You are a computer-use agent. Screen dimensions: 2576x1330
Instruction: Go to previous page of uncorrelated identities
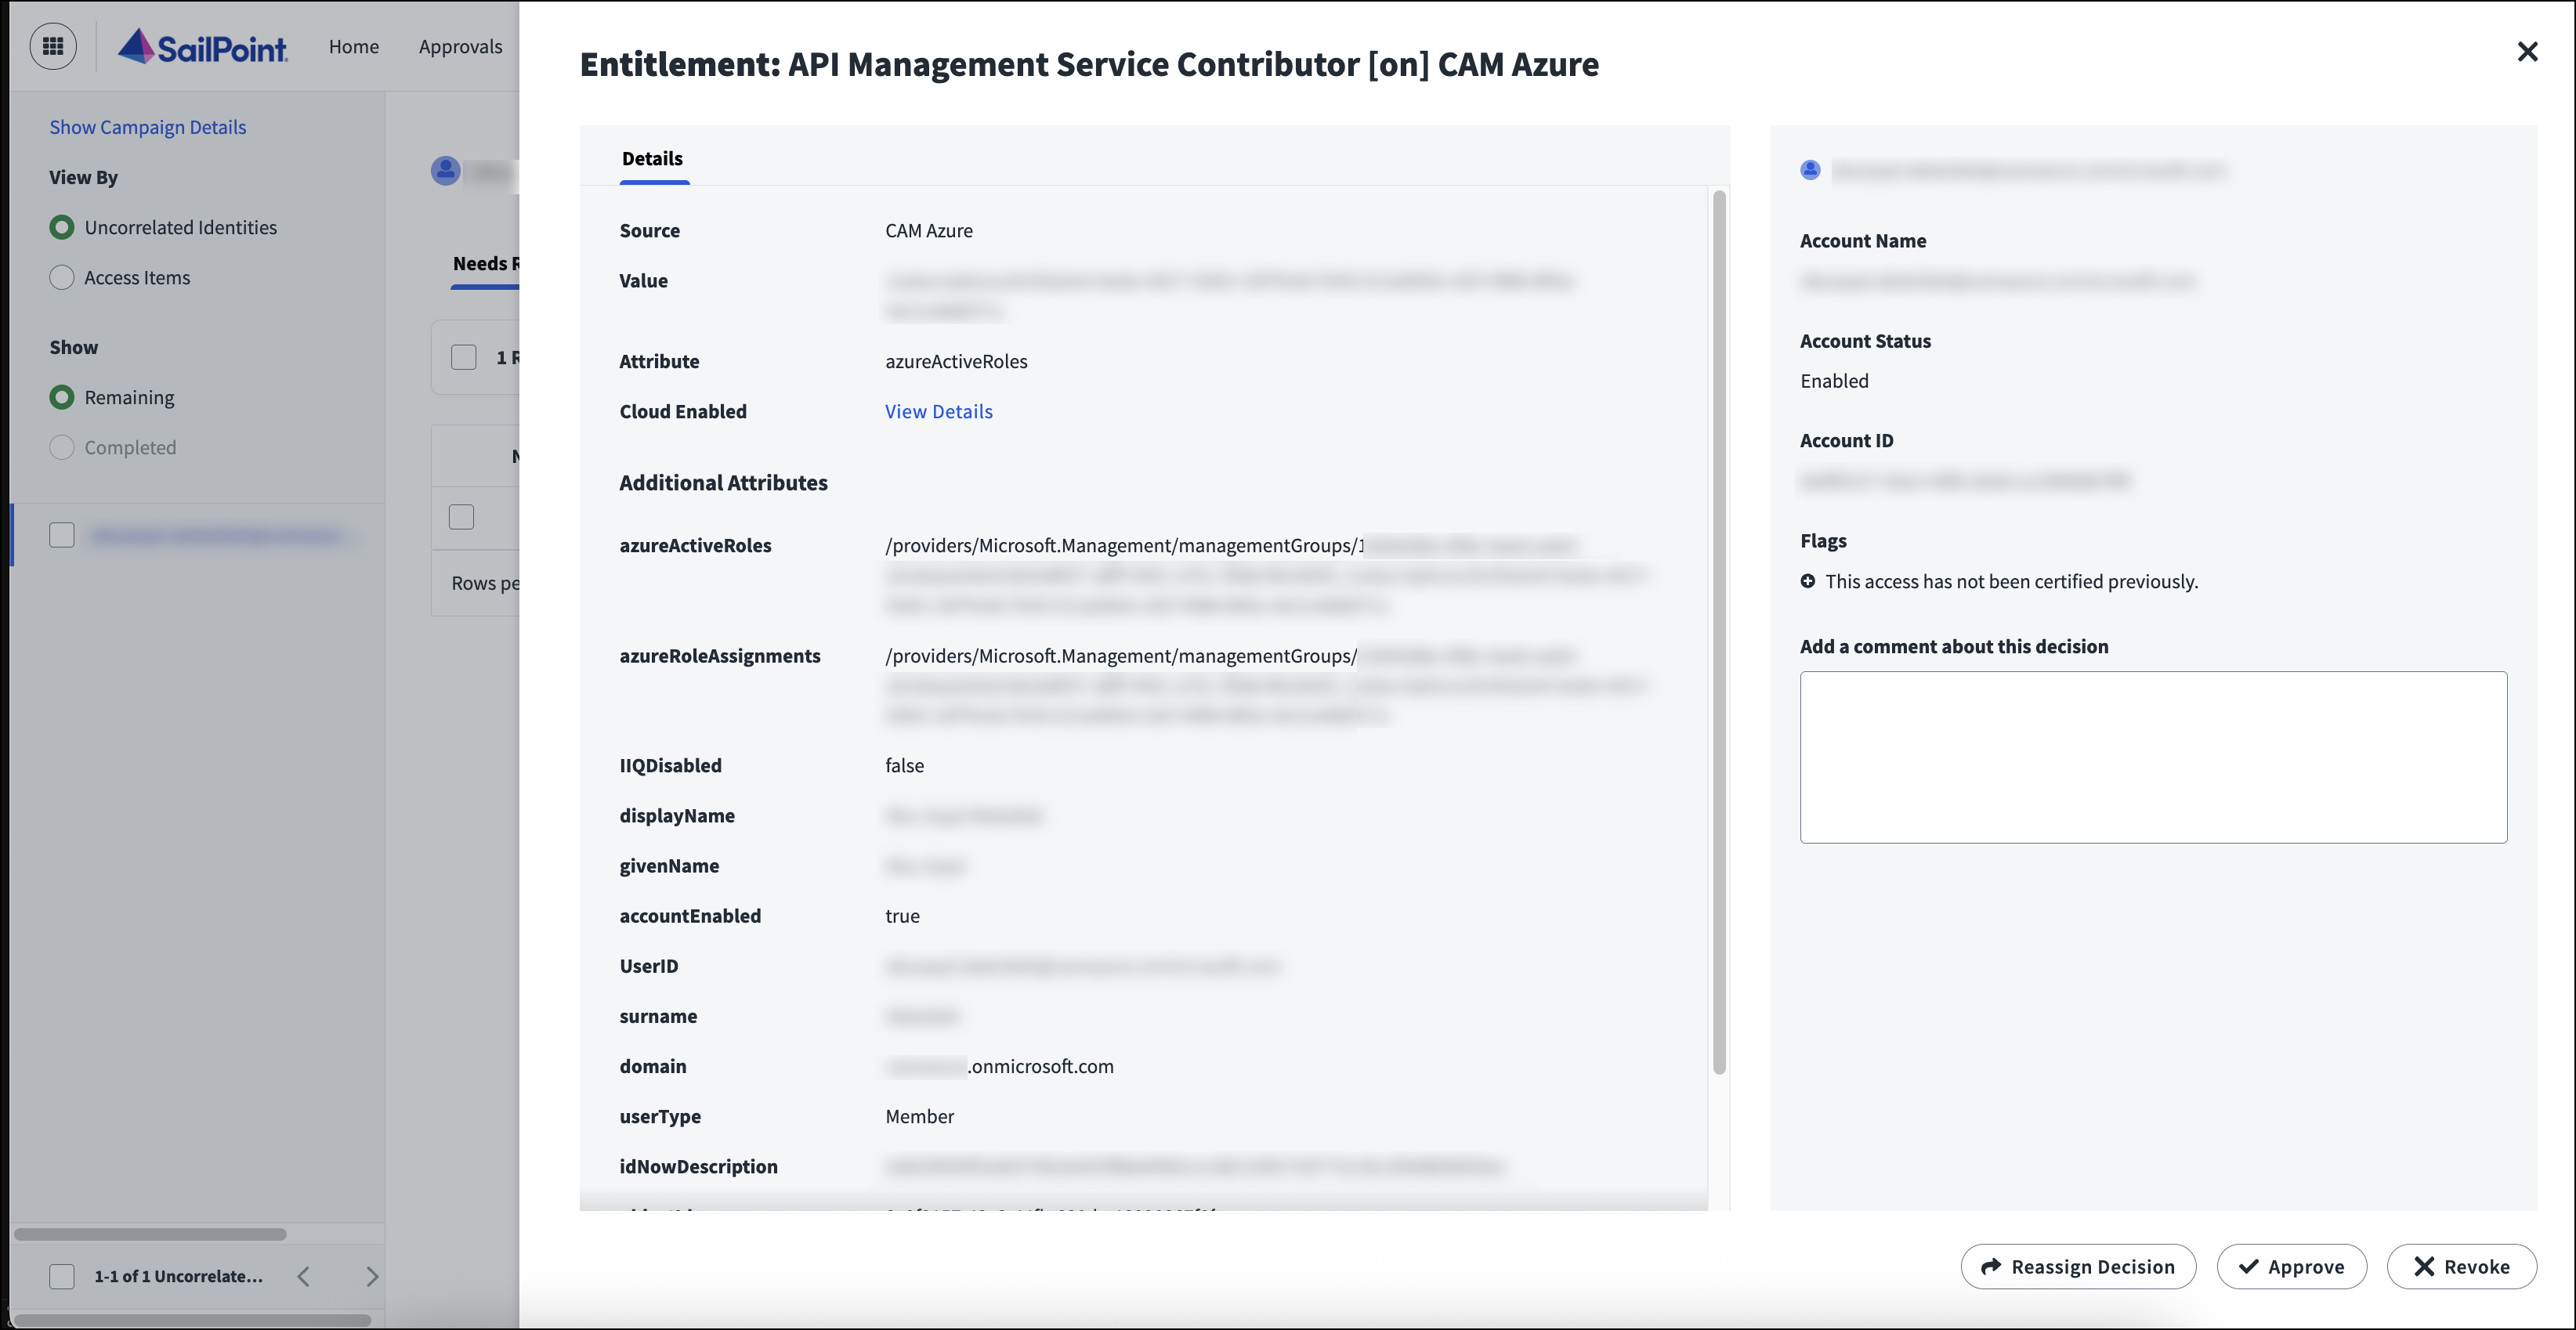304,1276
